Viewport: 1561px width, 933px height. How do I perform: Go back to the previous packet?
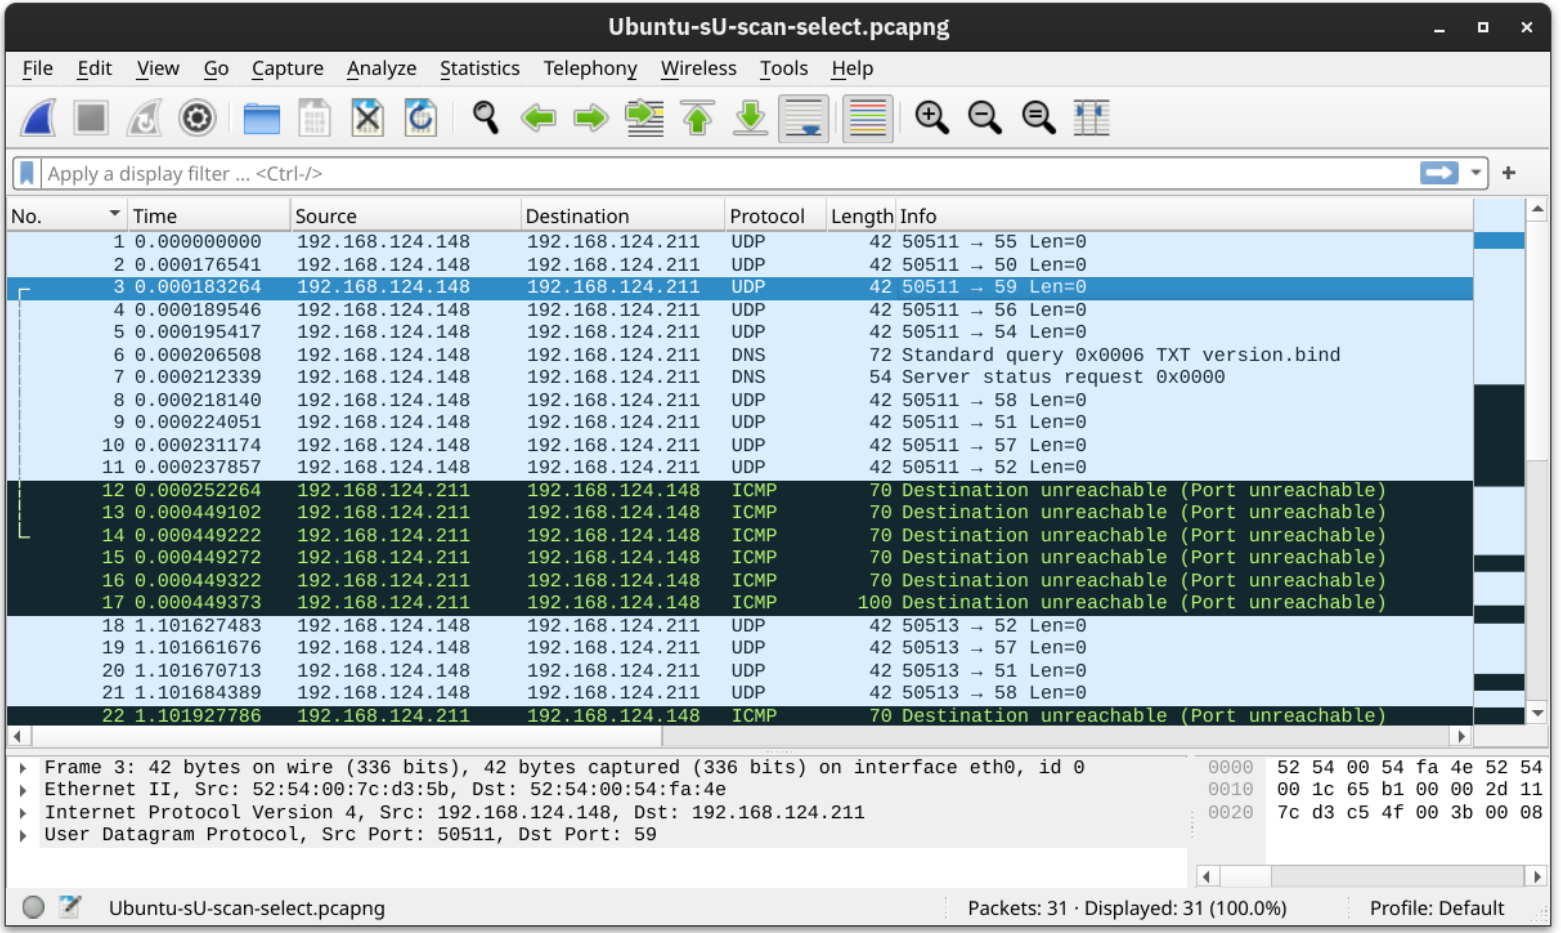[538, 118]
